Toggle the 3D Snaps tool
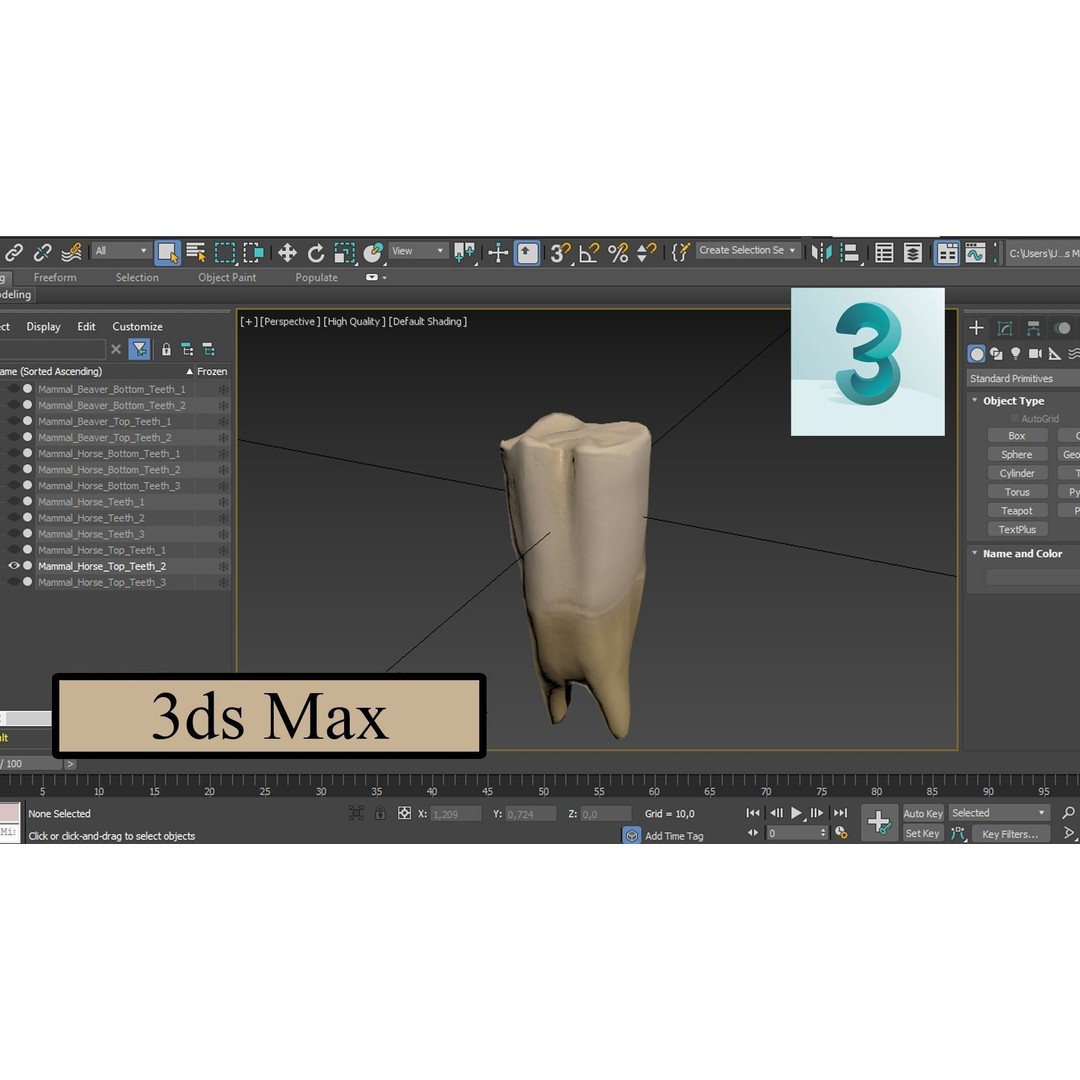The width and height of the screenshot is (1080, 1080). click(560, 253)
